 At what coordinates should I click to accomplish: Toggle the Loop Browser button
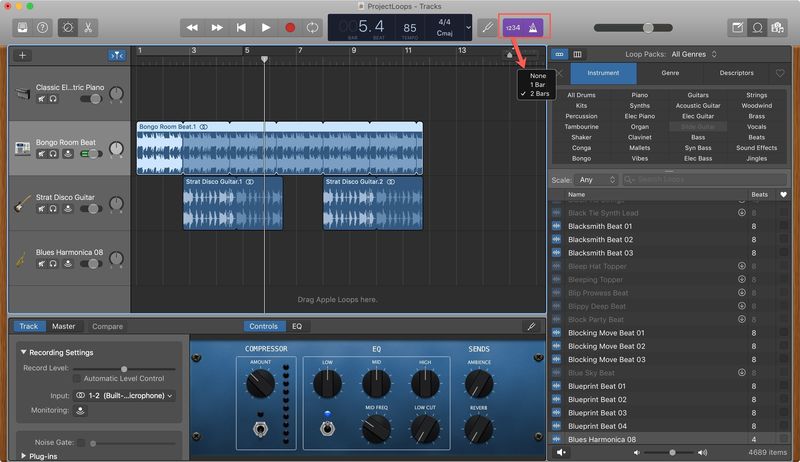[x=757, y=28]
